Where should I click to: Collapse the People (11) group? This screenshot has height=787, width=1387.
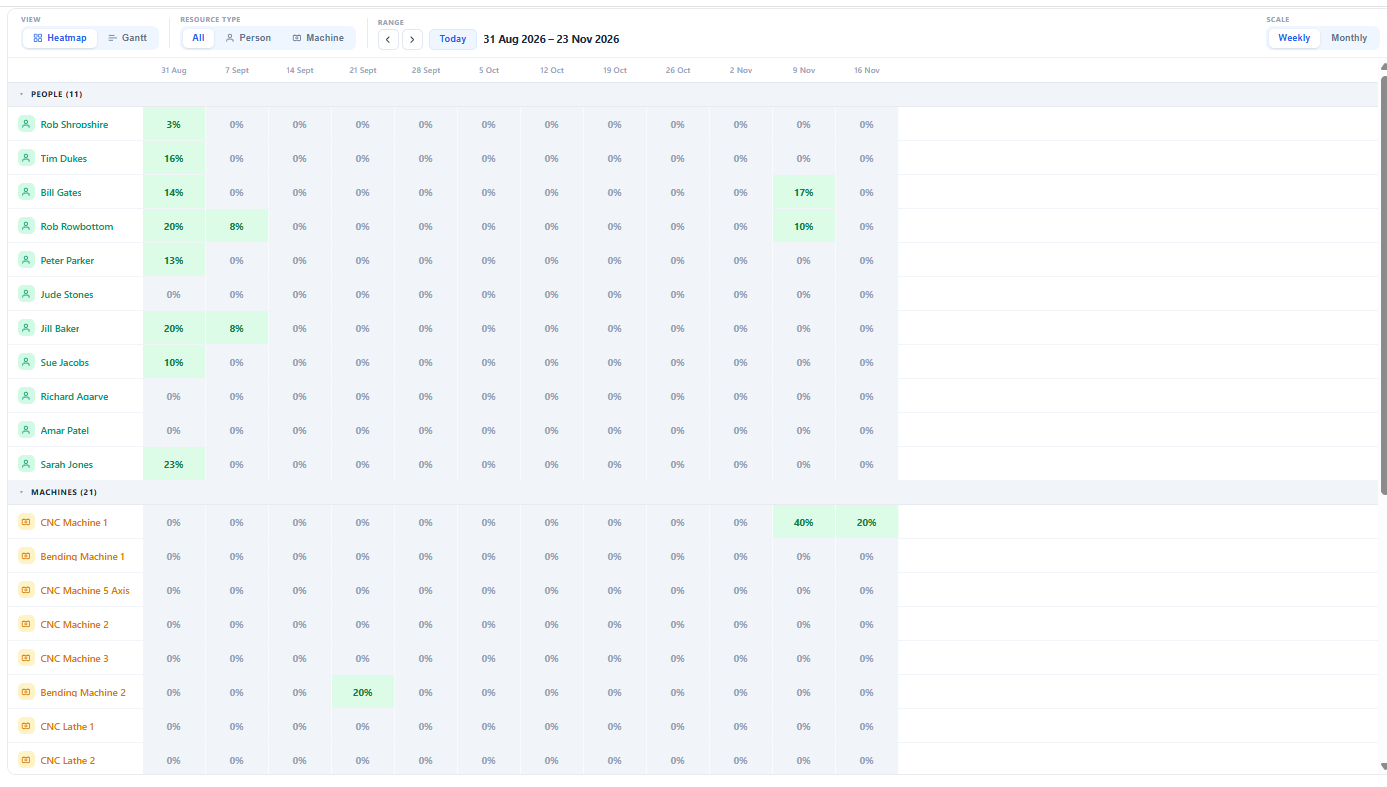coord(22,95)
